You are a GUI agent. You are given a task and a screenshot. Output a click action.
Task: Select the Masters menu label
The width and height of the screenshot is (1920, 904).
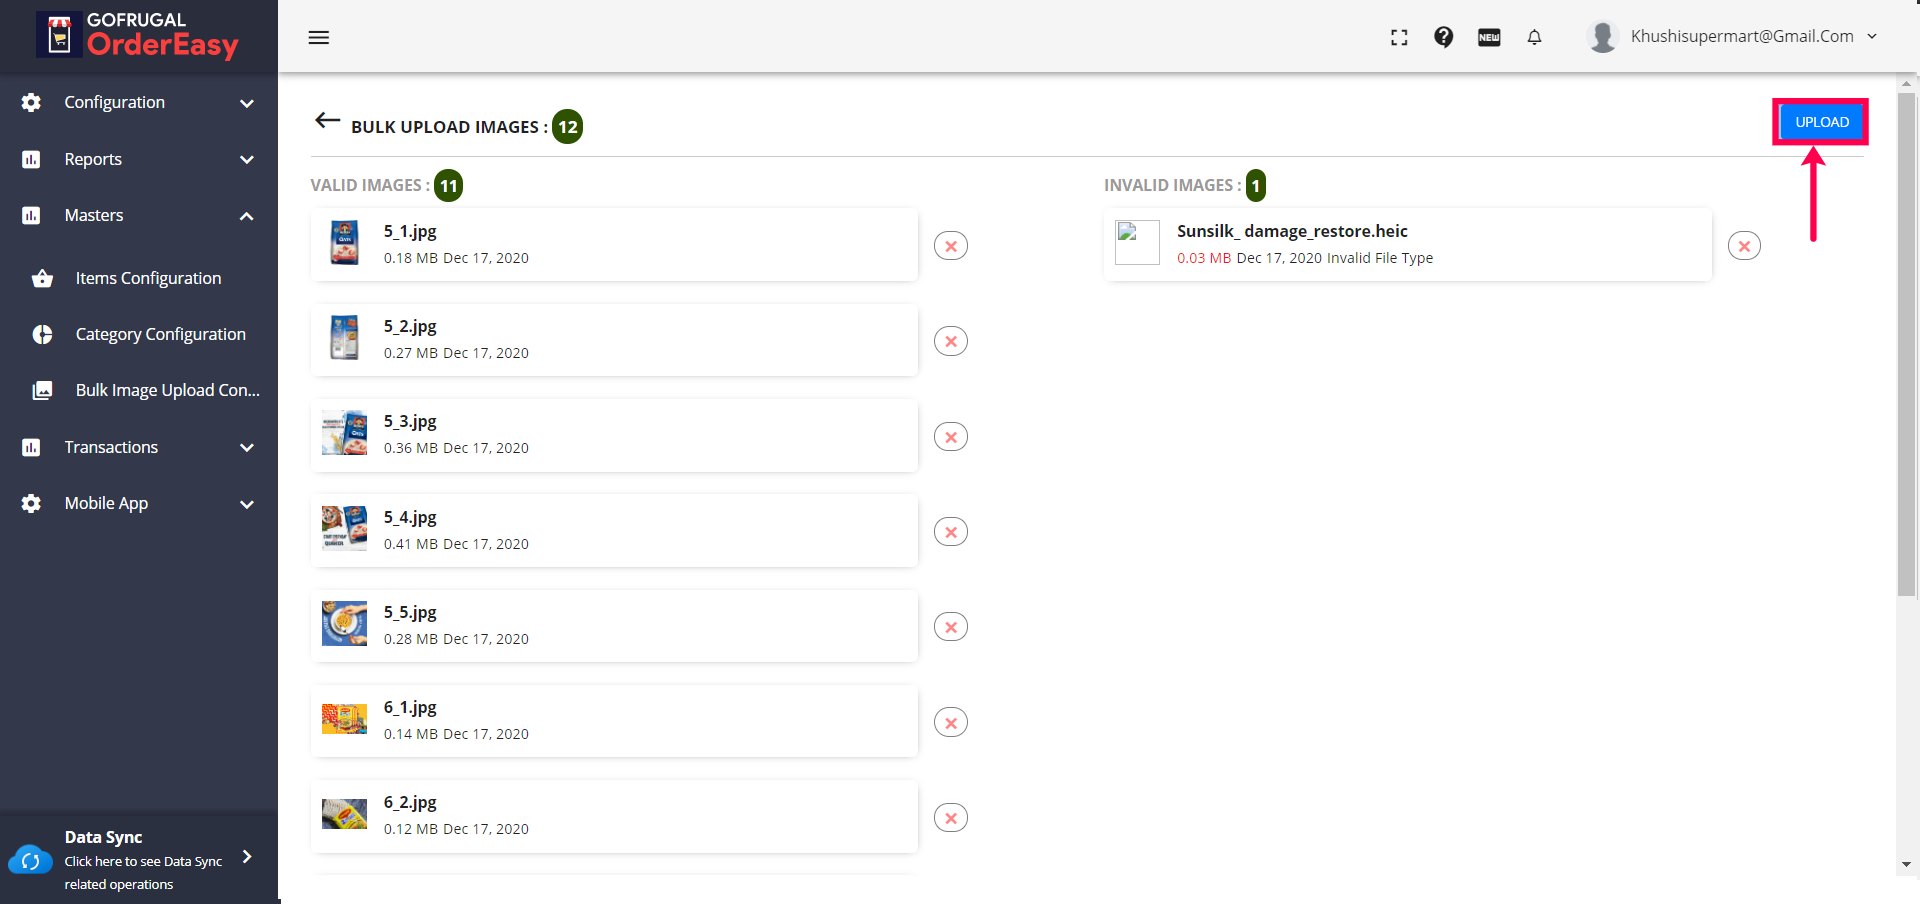[x=94, y=215]
